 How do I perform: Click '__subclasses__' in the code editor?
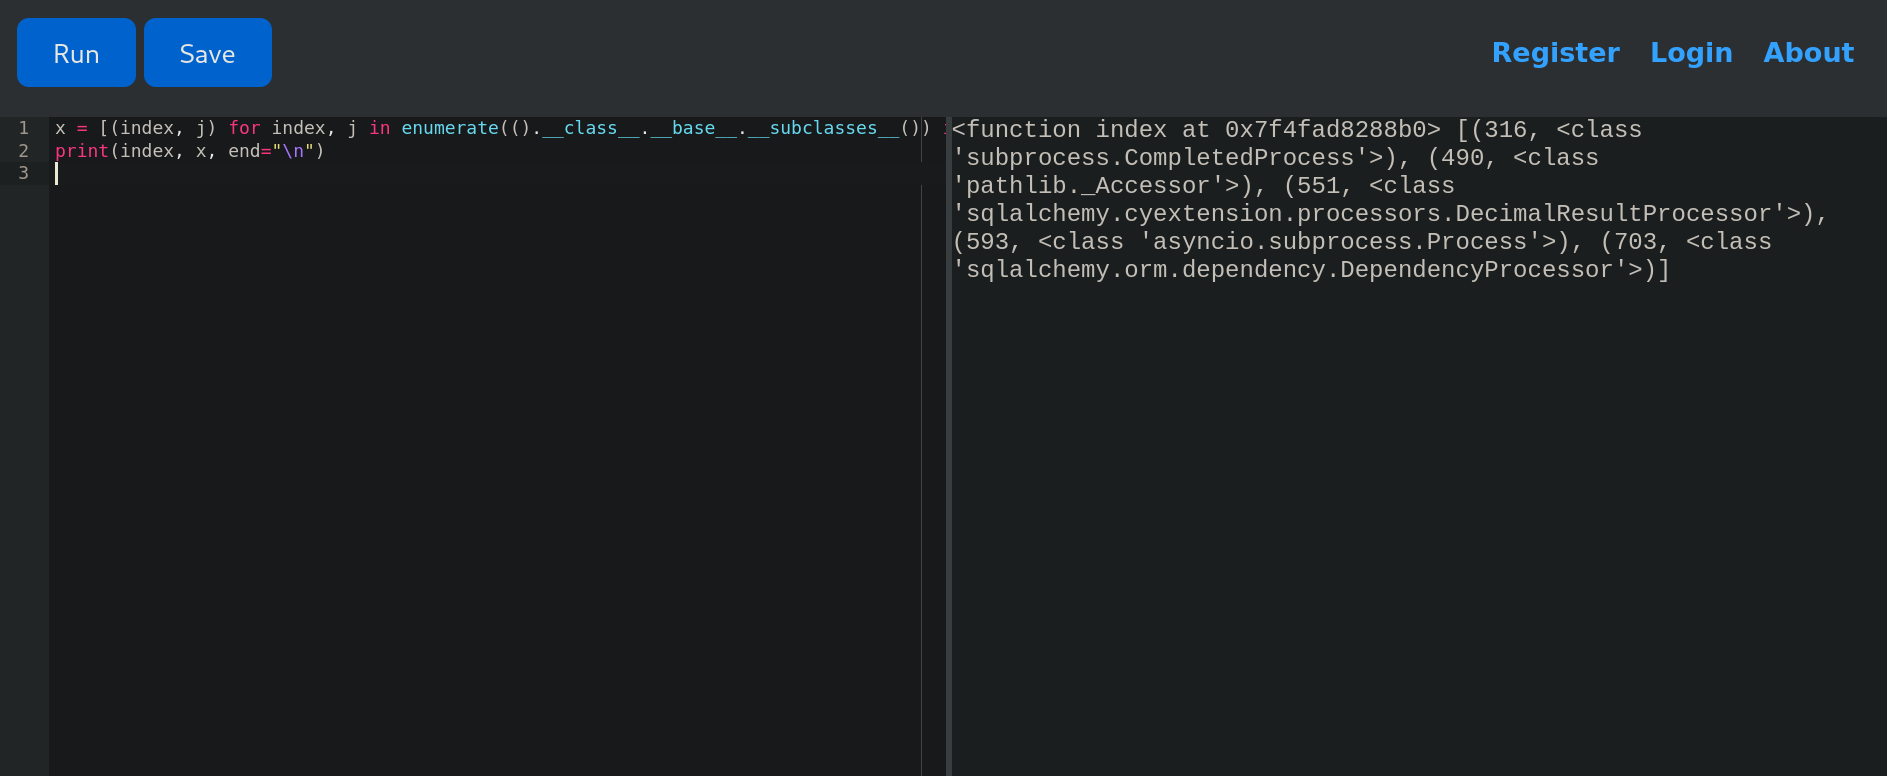click(x=823, y=128)
